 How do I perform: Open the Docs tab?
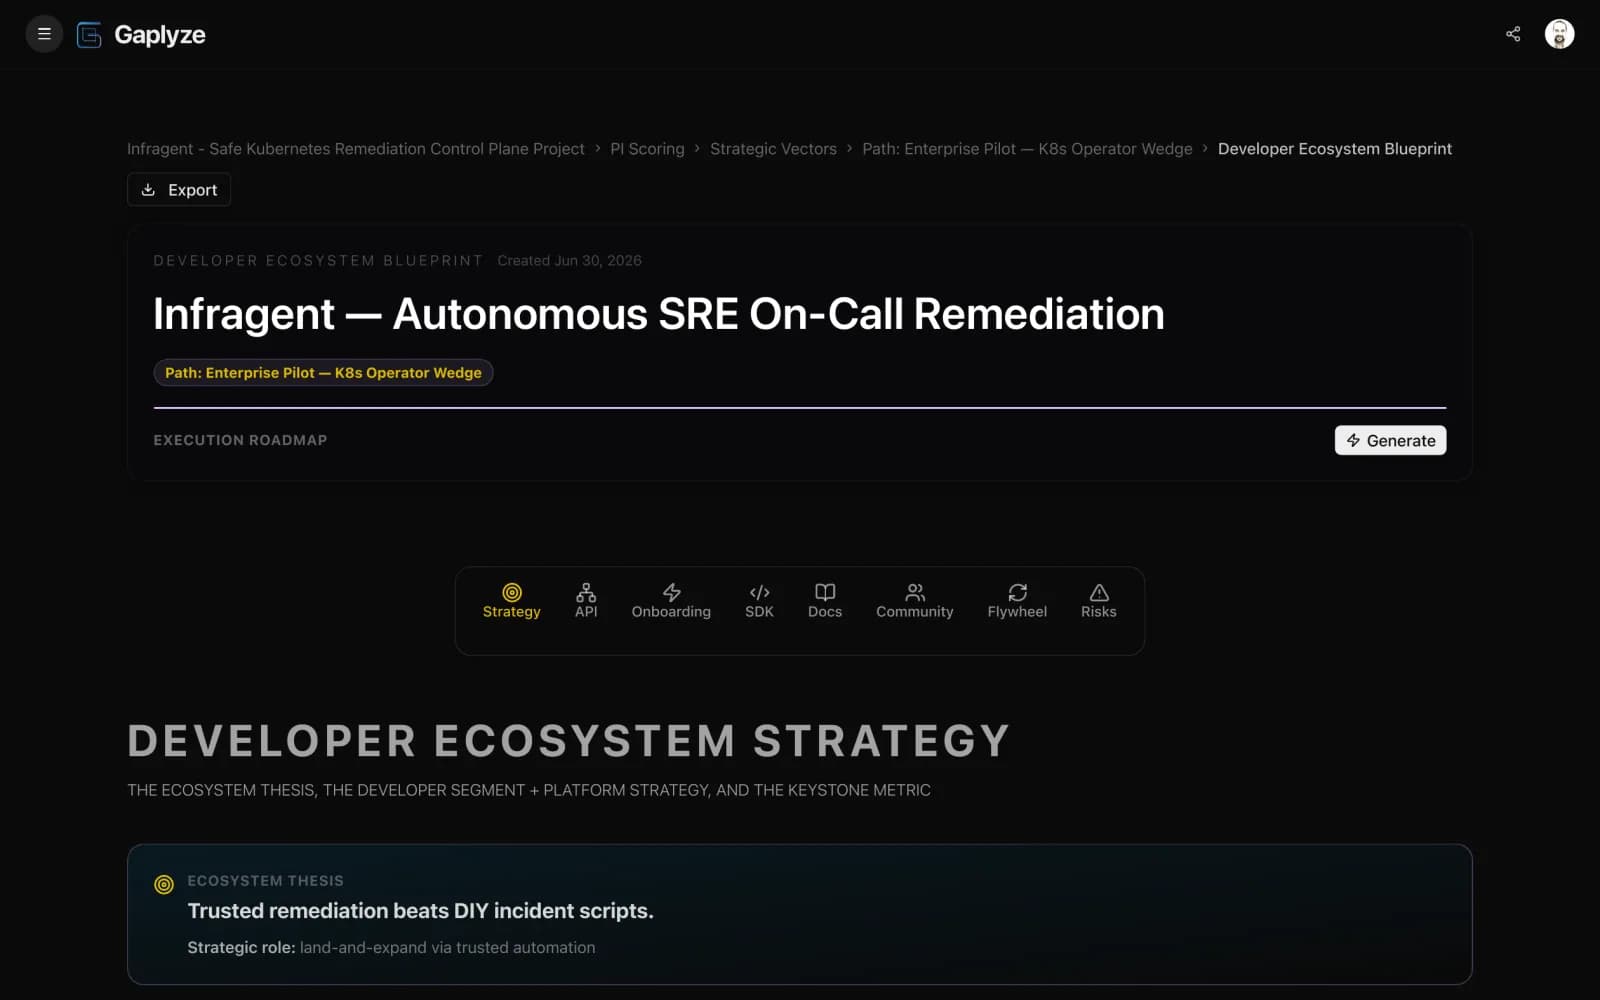(x=825, y=601)
